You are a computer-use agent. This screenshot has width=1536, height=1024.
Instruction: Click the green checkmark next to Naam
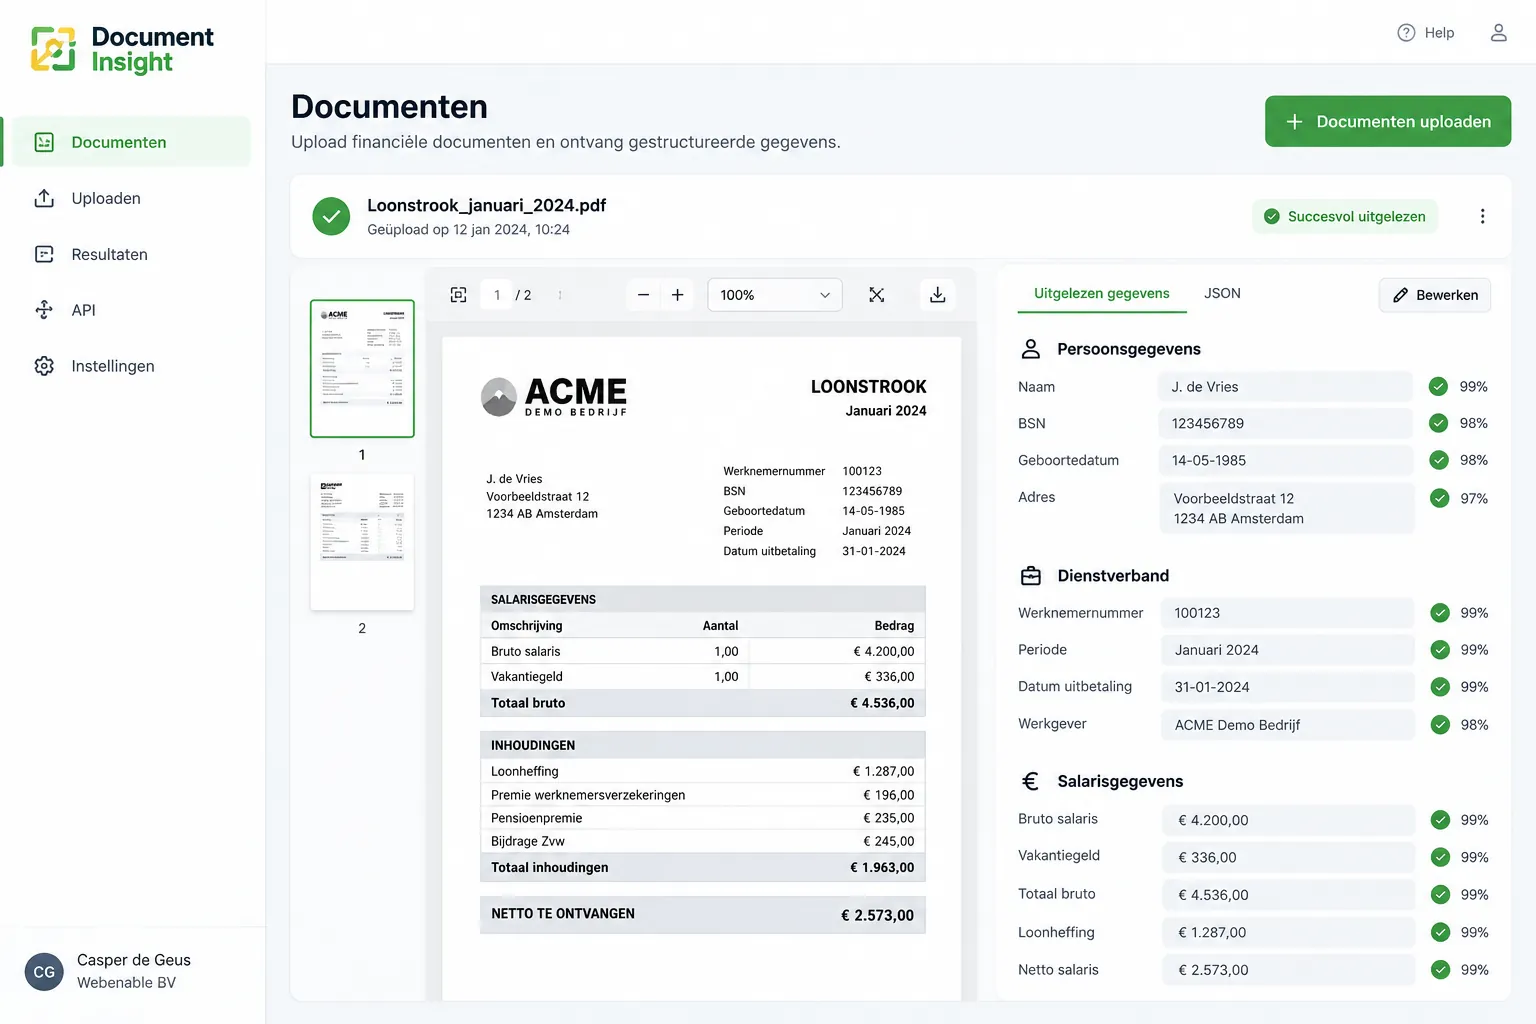tap(1438, 387)
